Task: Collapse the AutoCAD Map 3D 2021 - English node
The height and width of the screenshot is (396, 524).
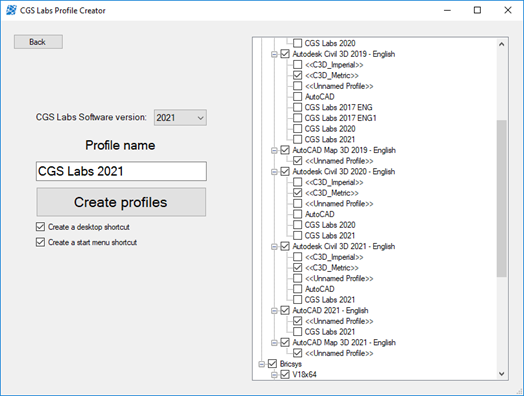Action: pos(274,343)
